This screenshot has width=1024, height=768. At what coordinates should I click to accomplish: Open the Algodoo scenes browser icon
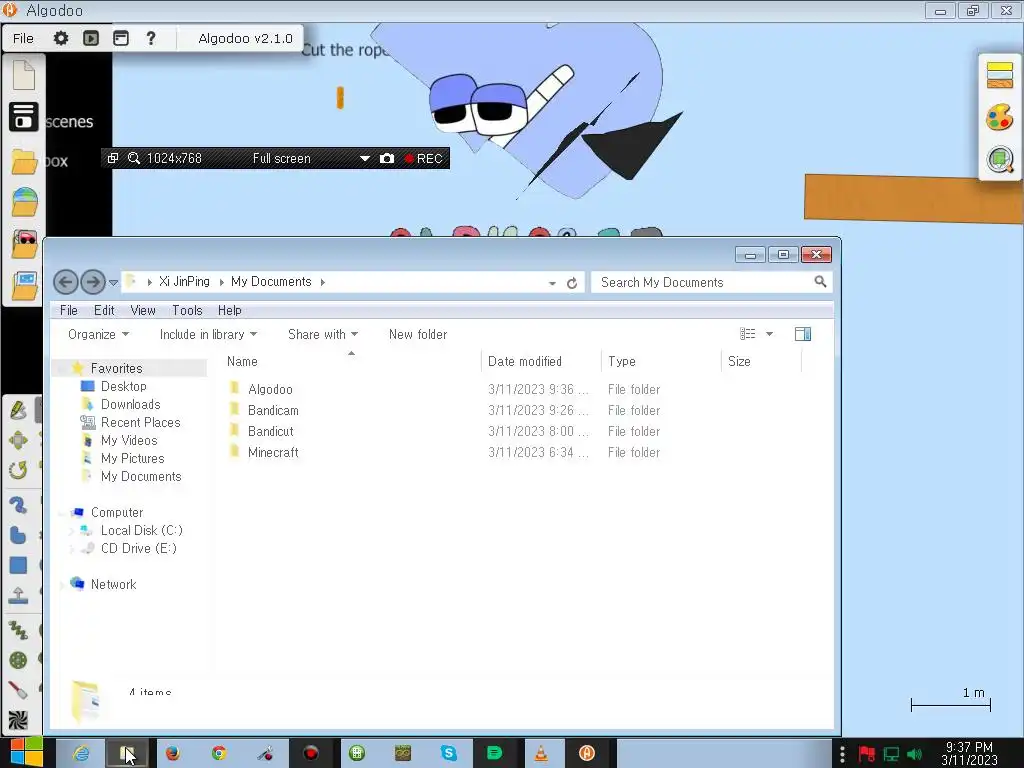(24, 116)
